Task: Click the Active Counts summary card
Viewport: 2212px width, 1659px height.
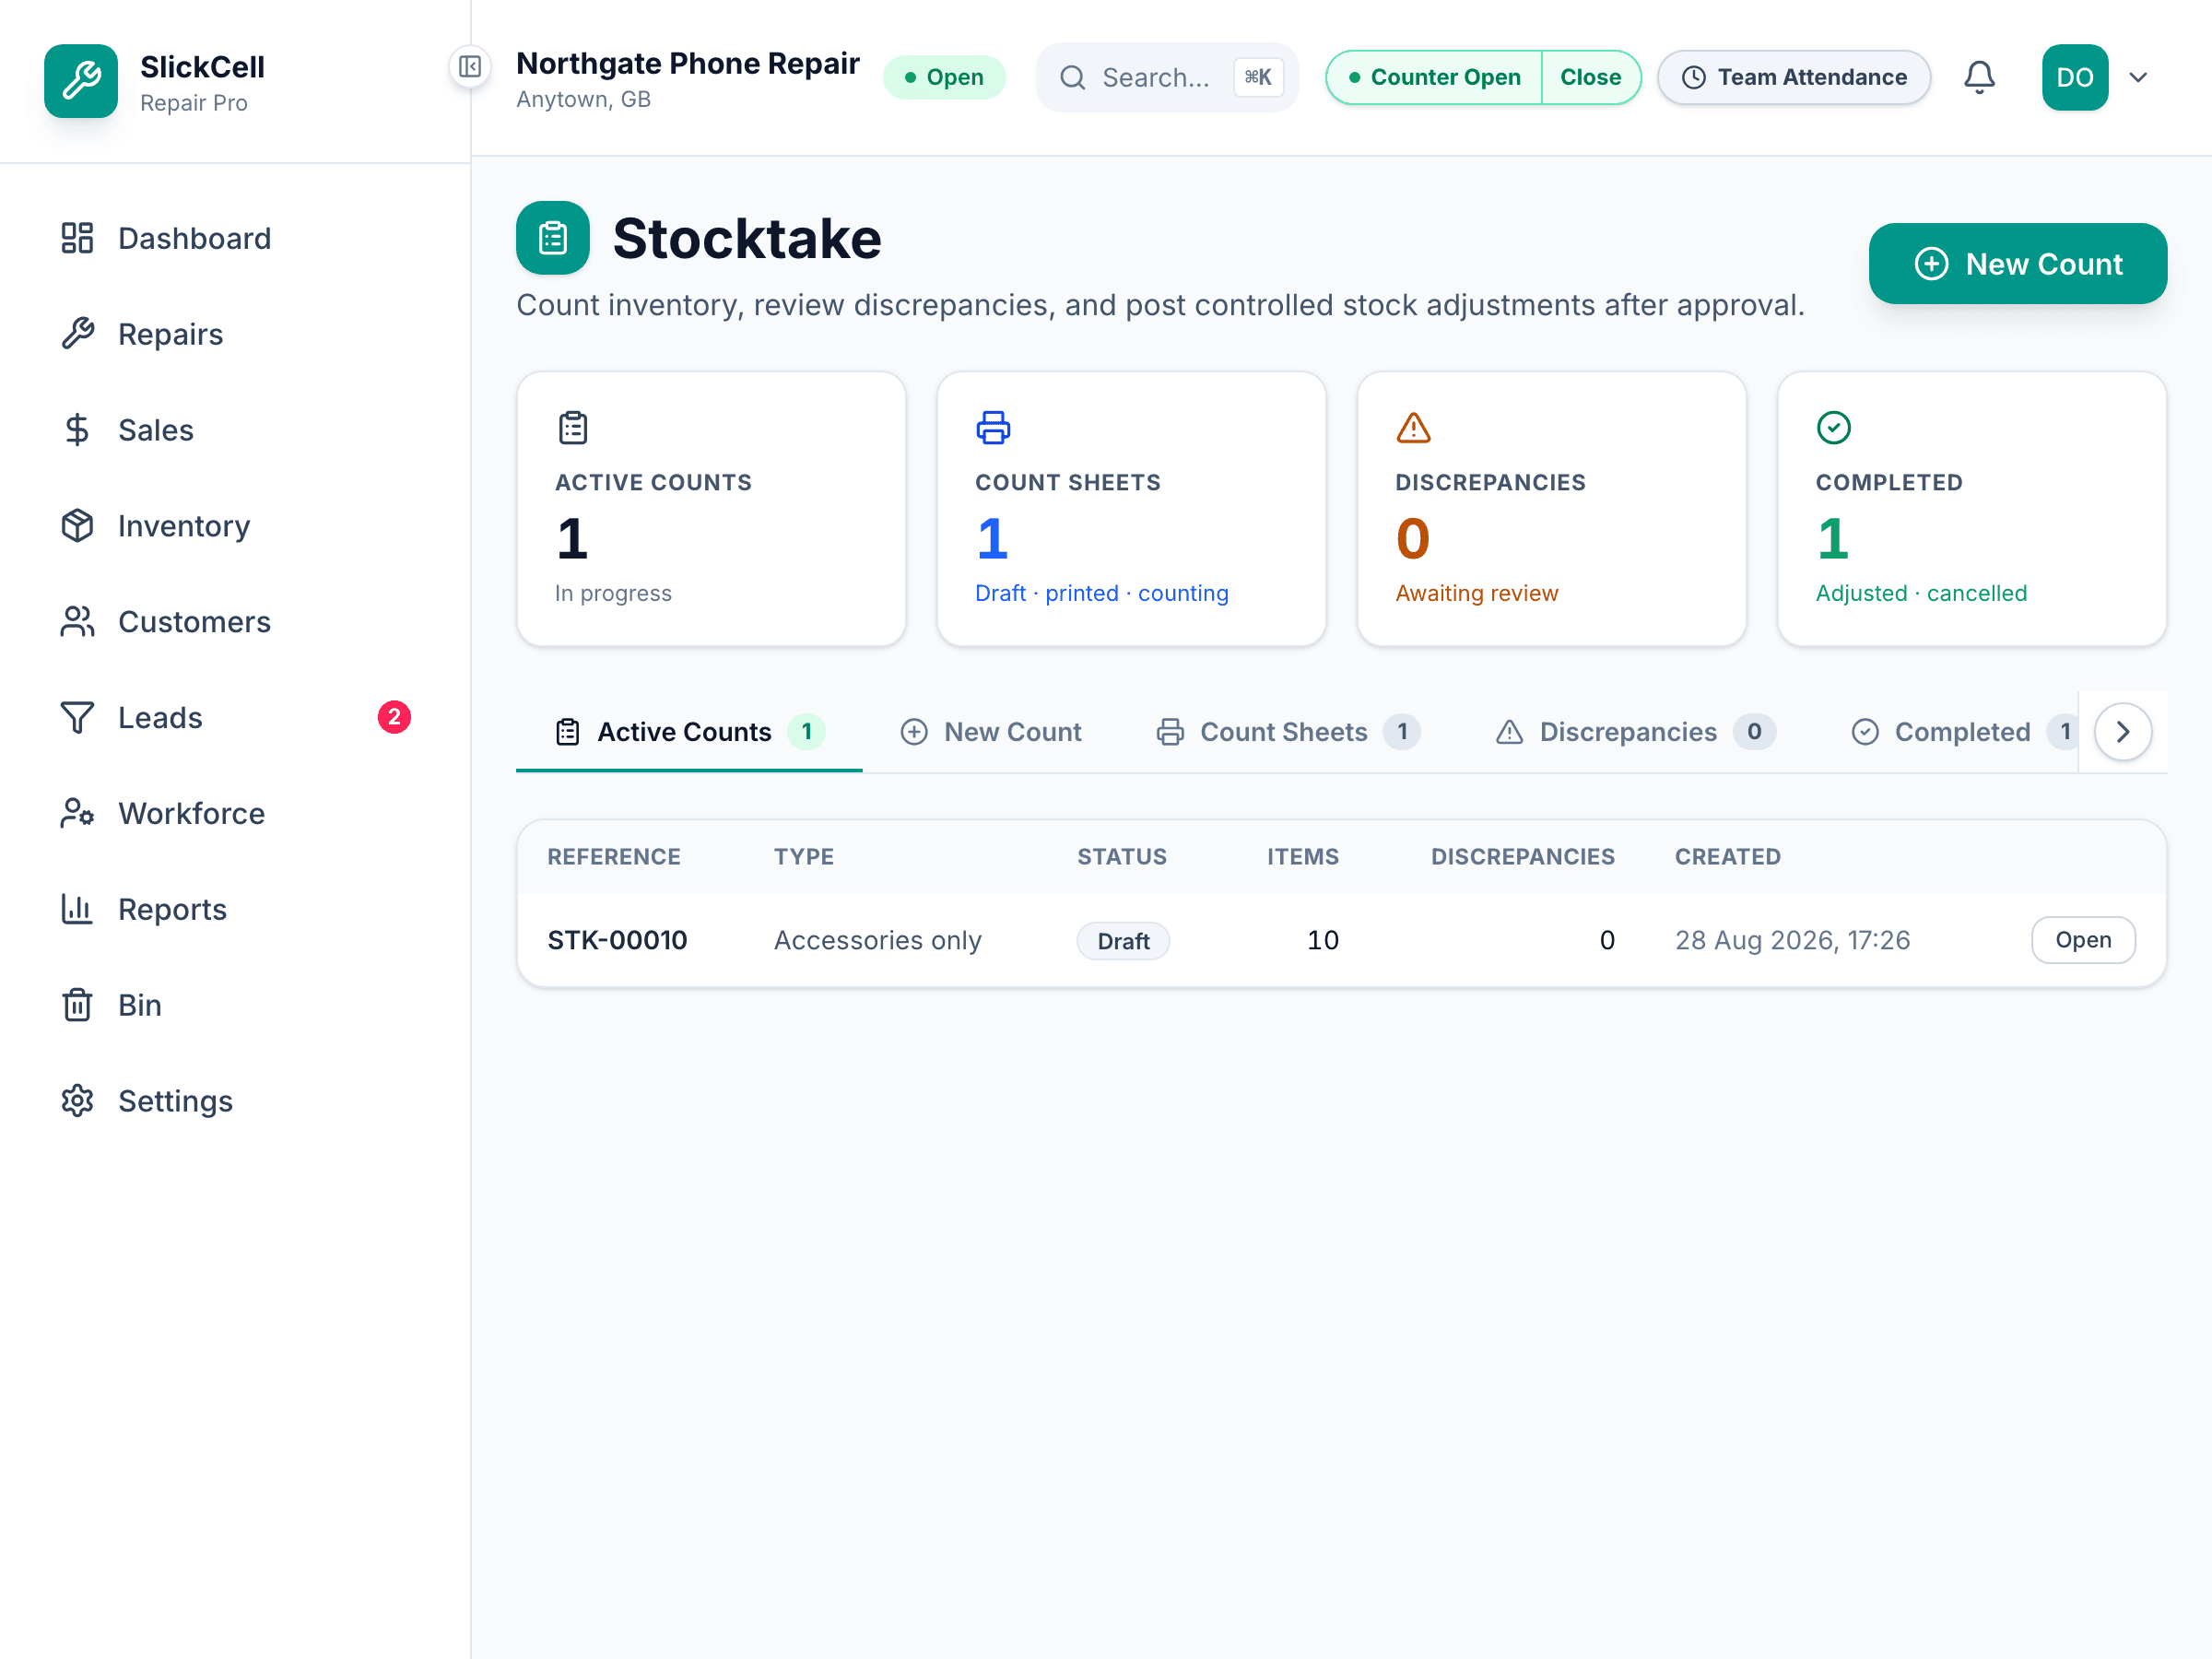Action: 711,509
